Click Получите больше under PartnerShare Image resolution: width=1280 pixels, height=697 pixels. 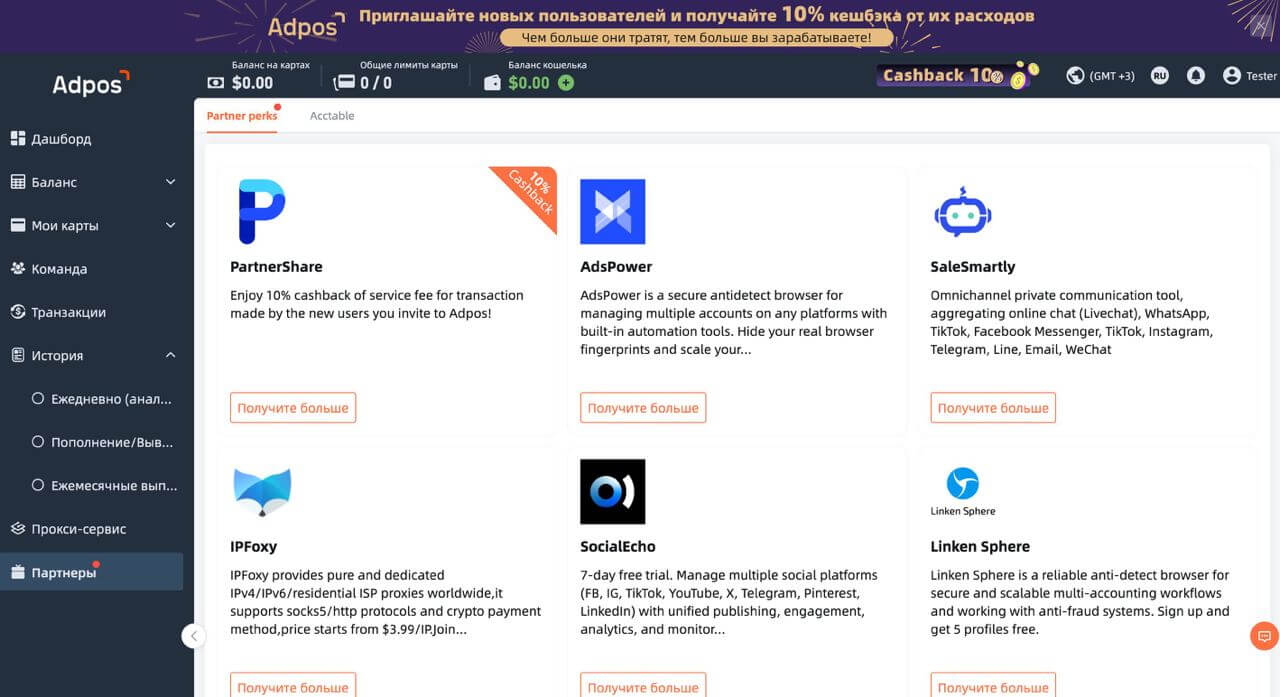click(293, 408)
